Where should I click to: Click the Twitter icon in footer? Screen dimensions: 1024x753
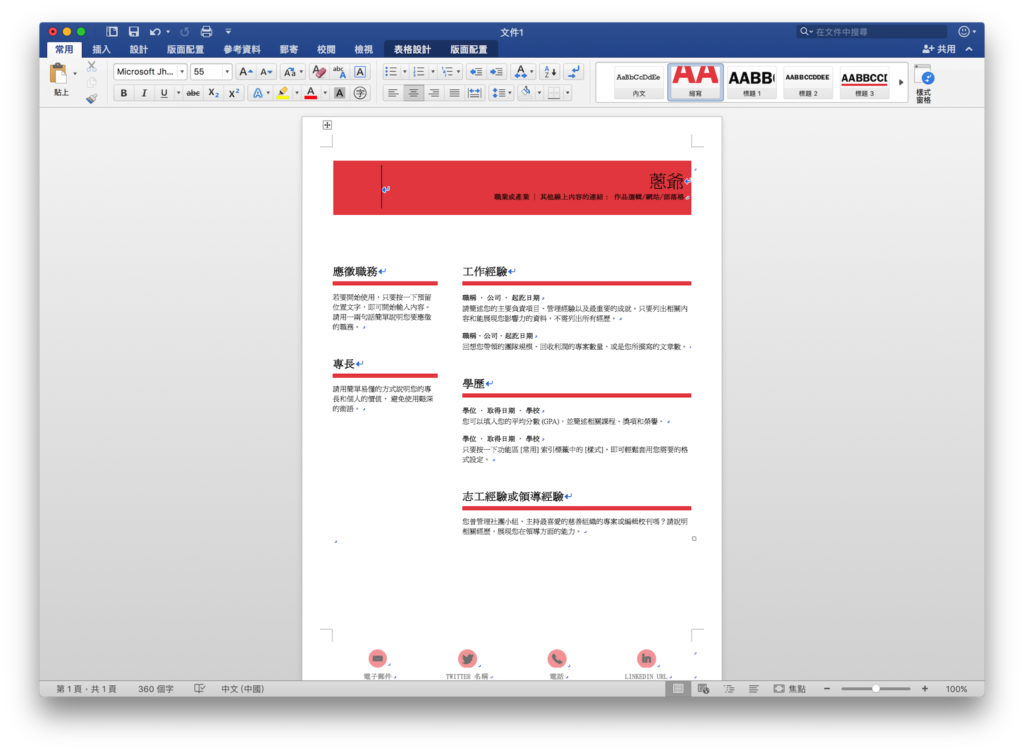pos(467,658)
